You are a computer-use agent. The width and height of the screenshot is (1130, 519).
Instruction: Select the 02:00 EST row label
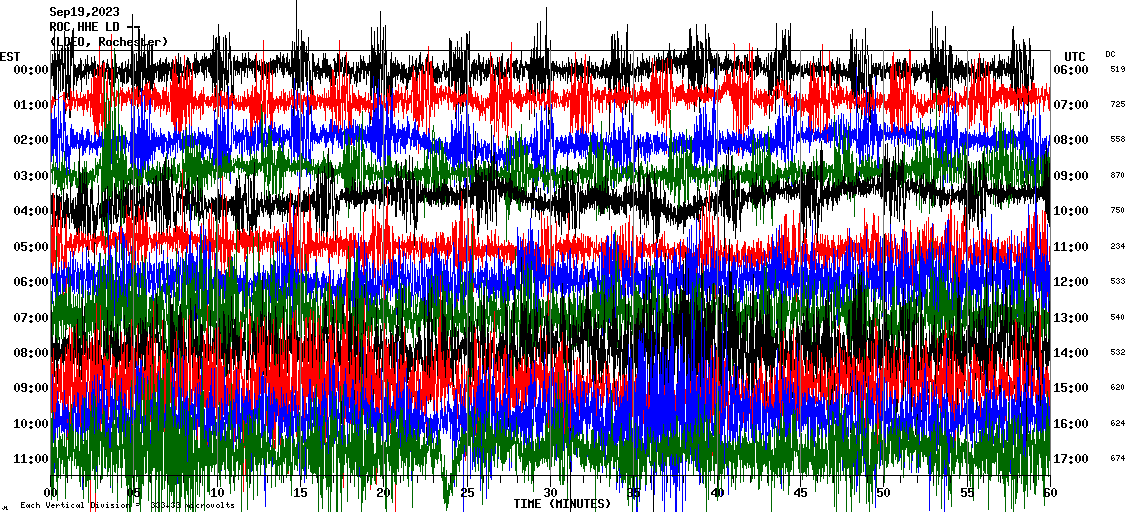click(31, 140)
